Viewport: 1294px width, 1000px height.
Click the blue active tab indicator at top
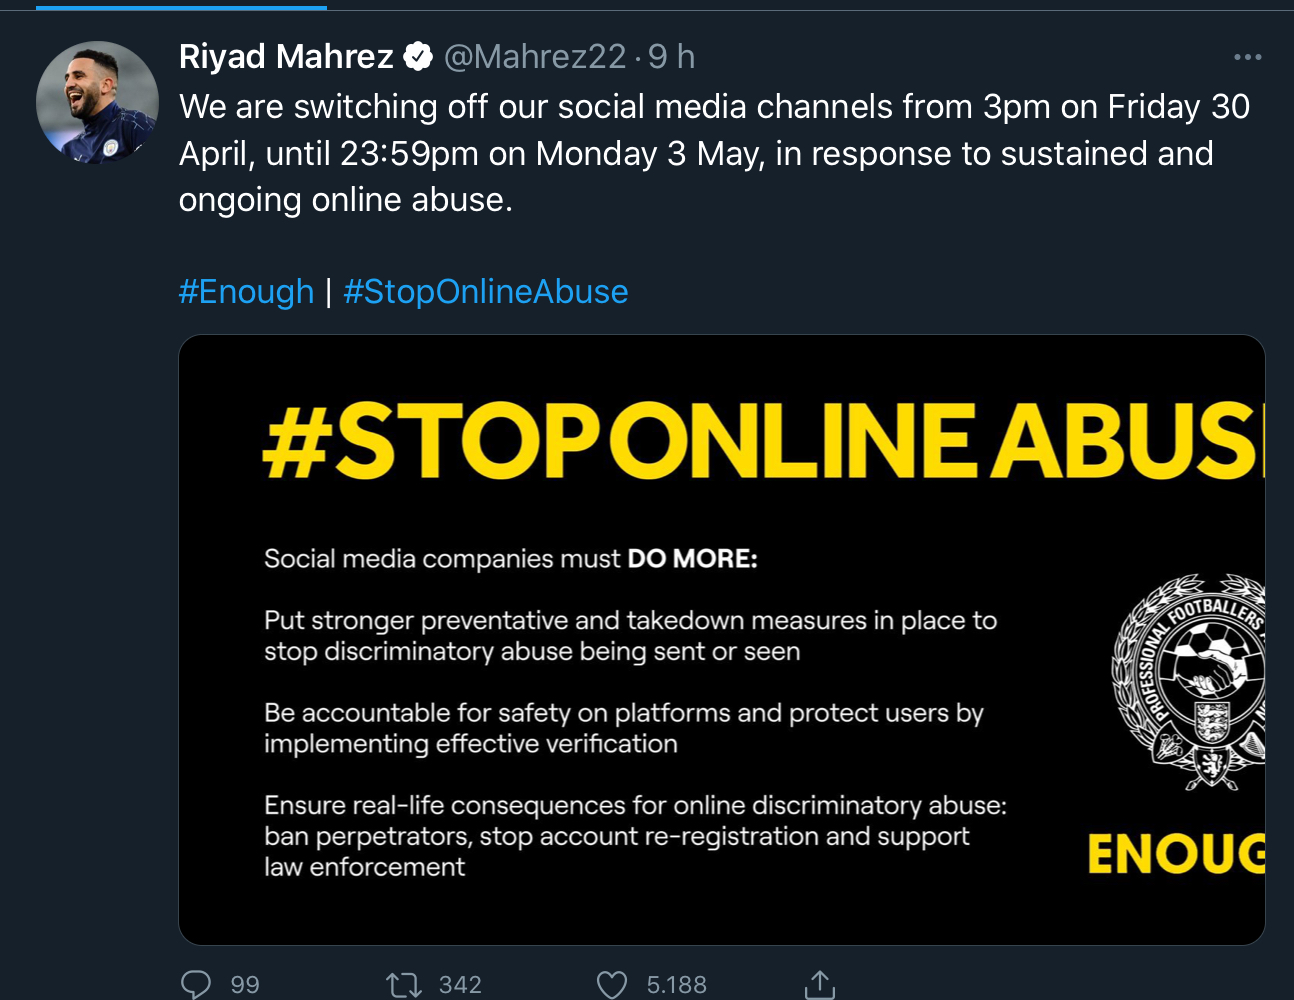tap(181, 7)
